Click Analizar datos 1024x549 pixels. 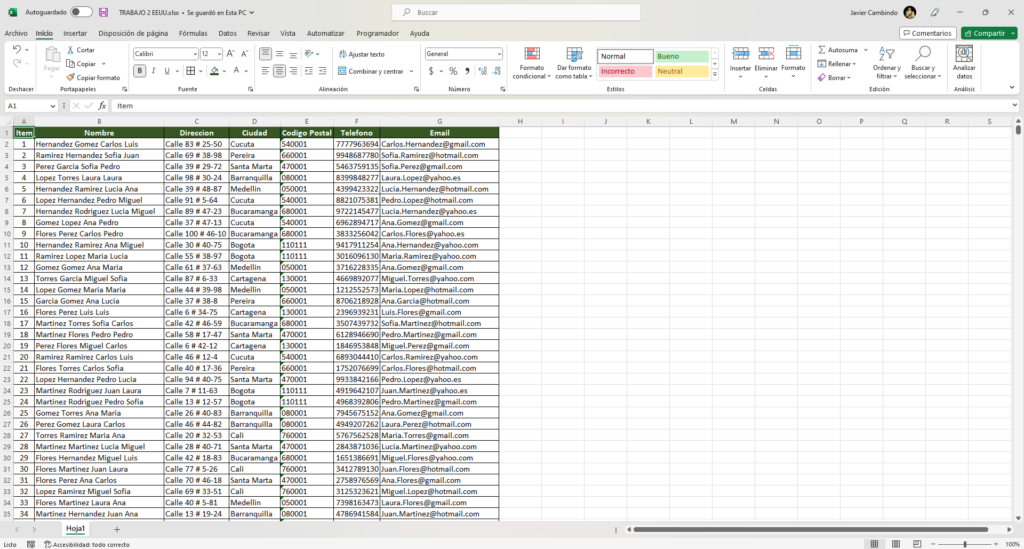(x=964, y=63)
